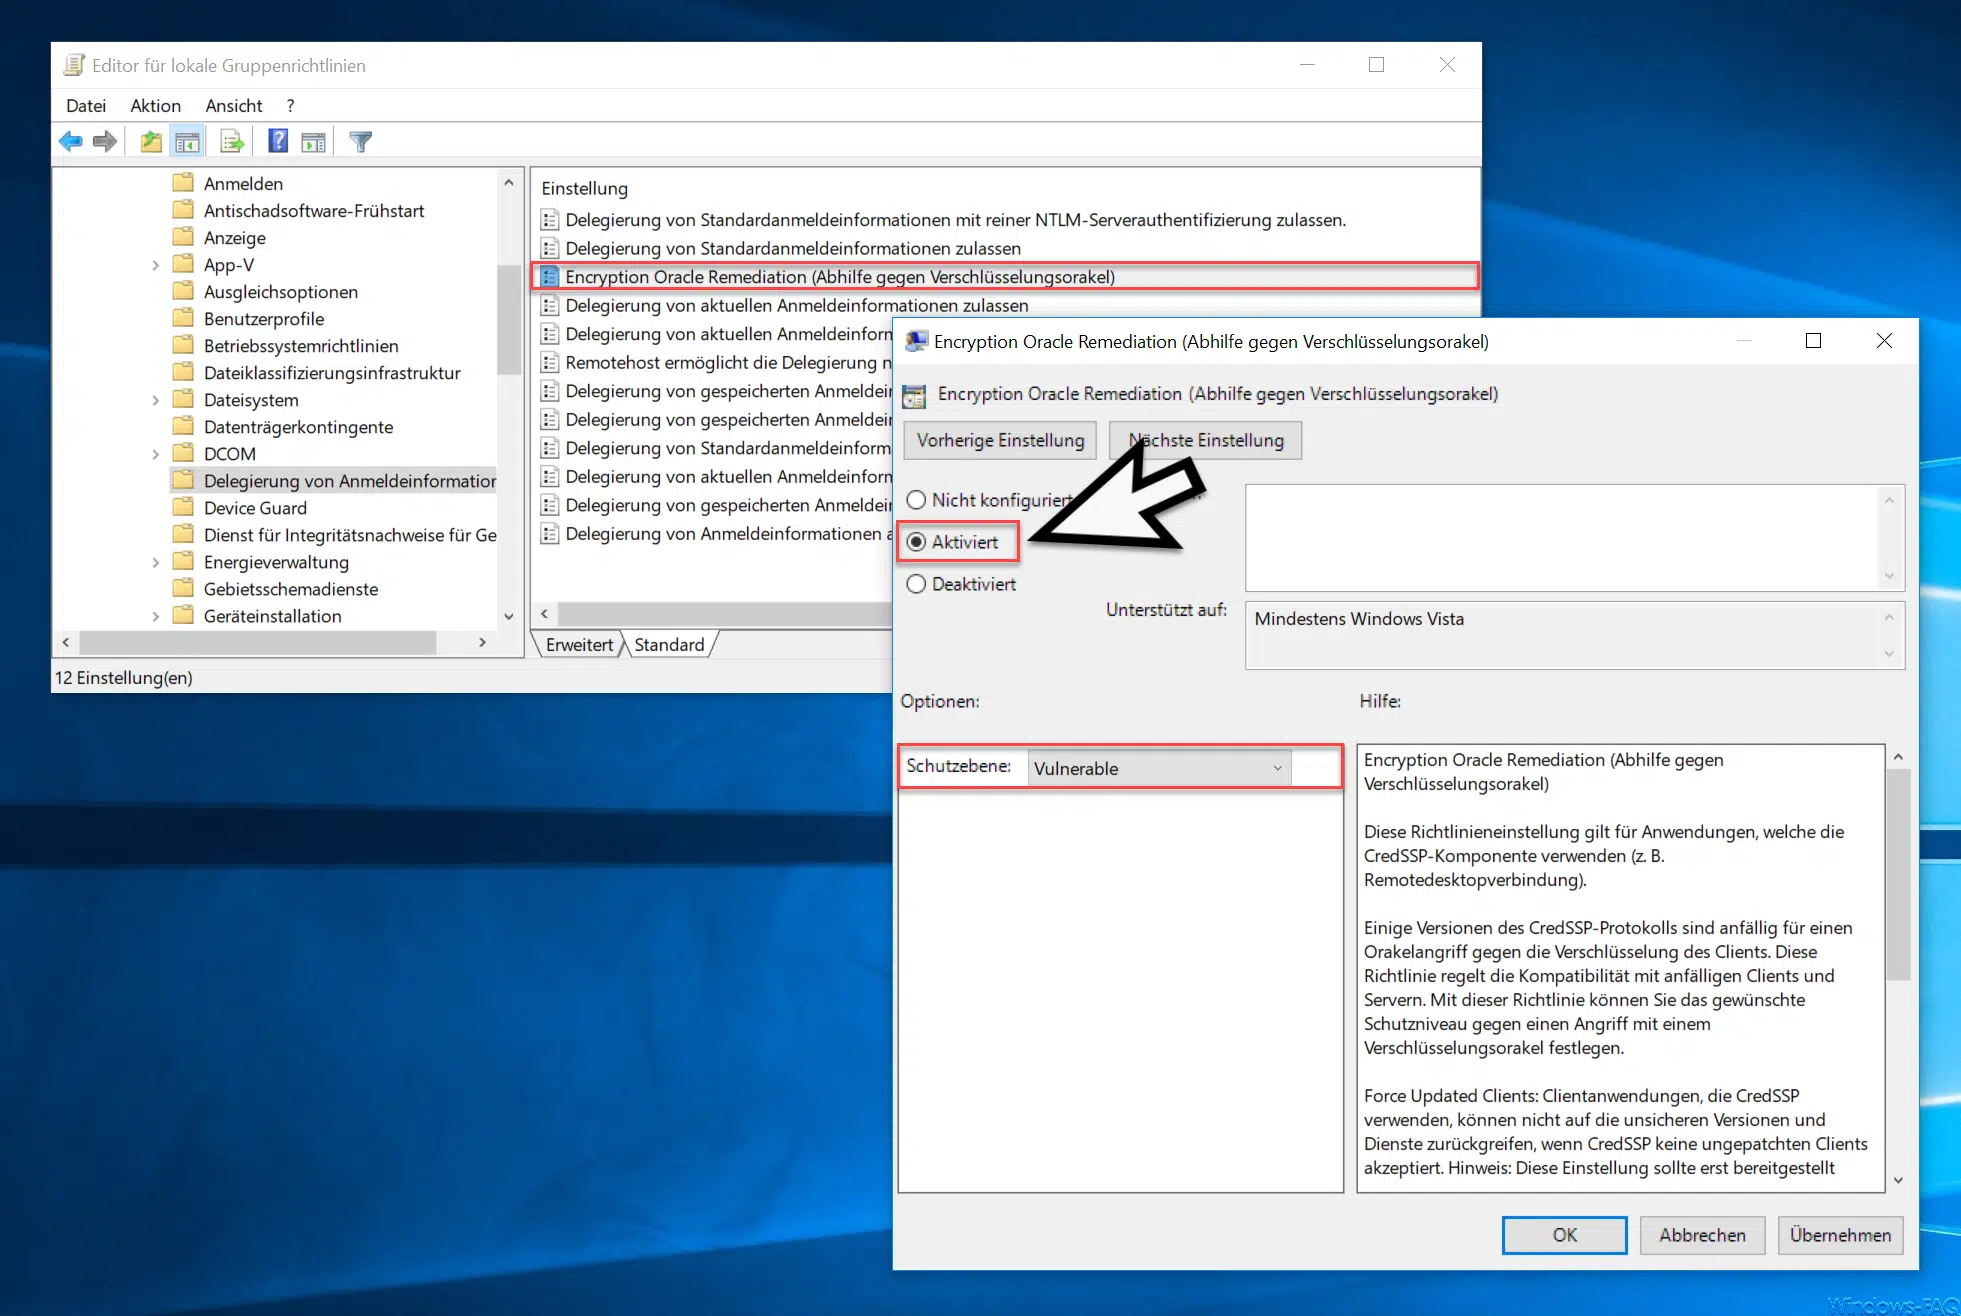1961x1316 pixels.
Task: Toggle the action pane icon
Action: [x=313, y=141]
